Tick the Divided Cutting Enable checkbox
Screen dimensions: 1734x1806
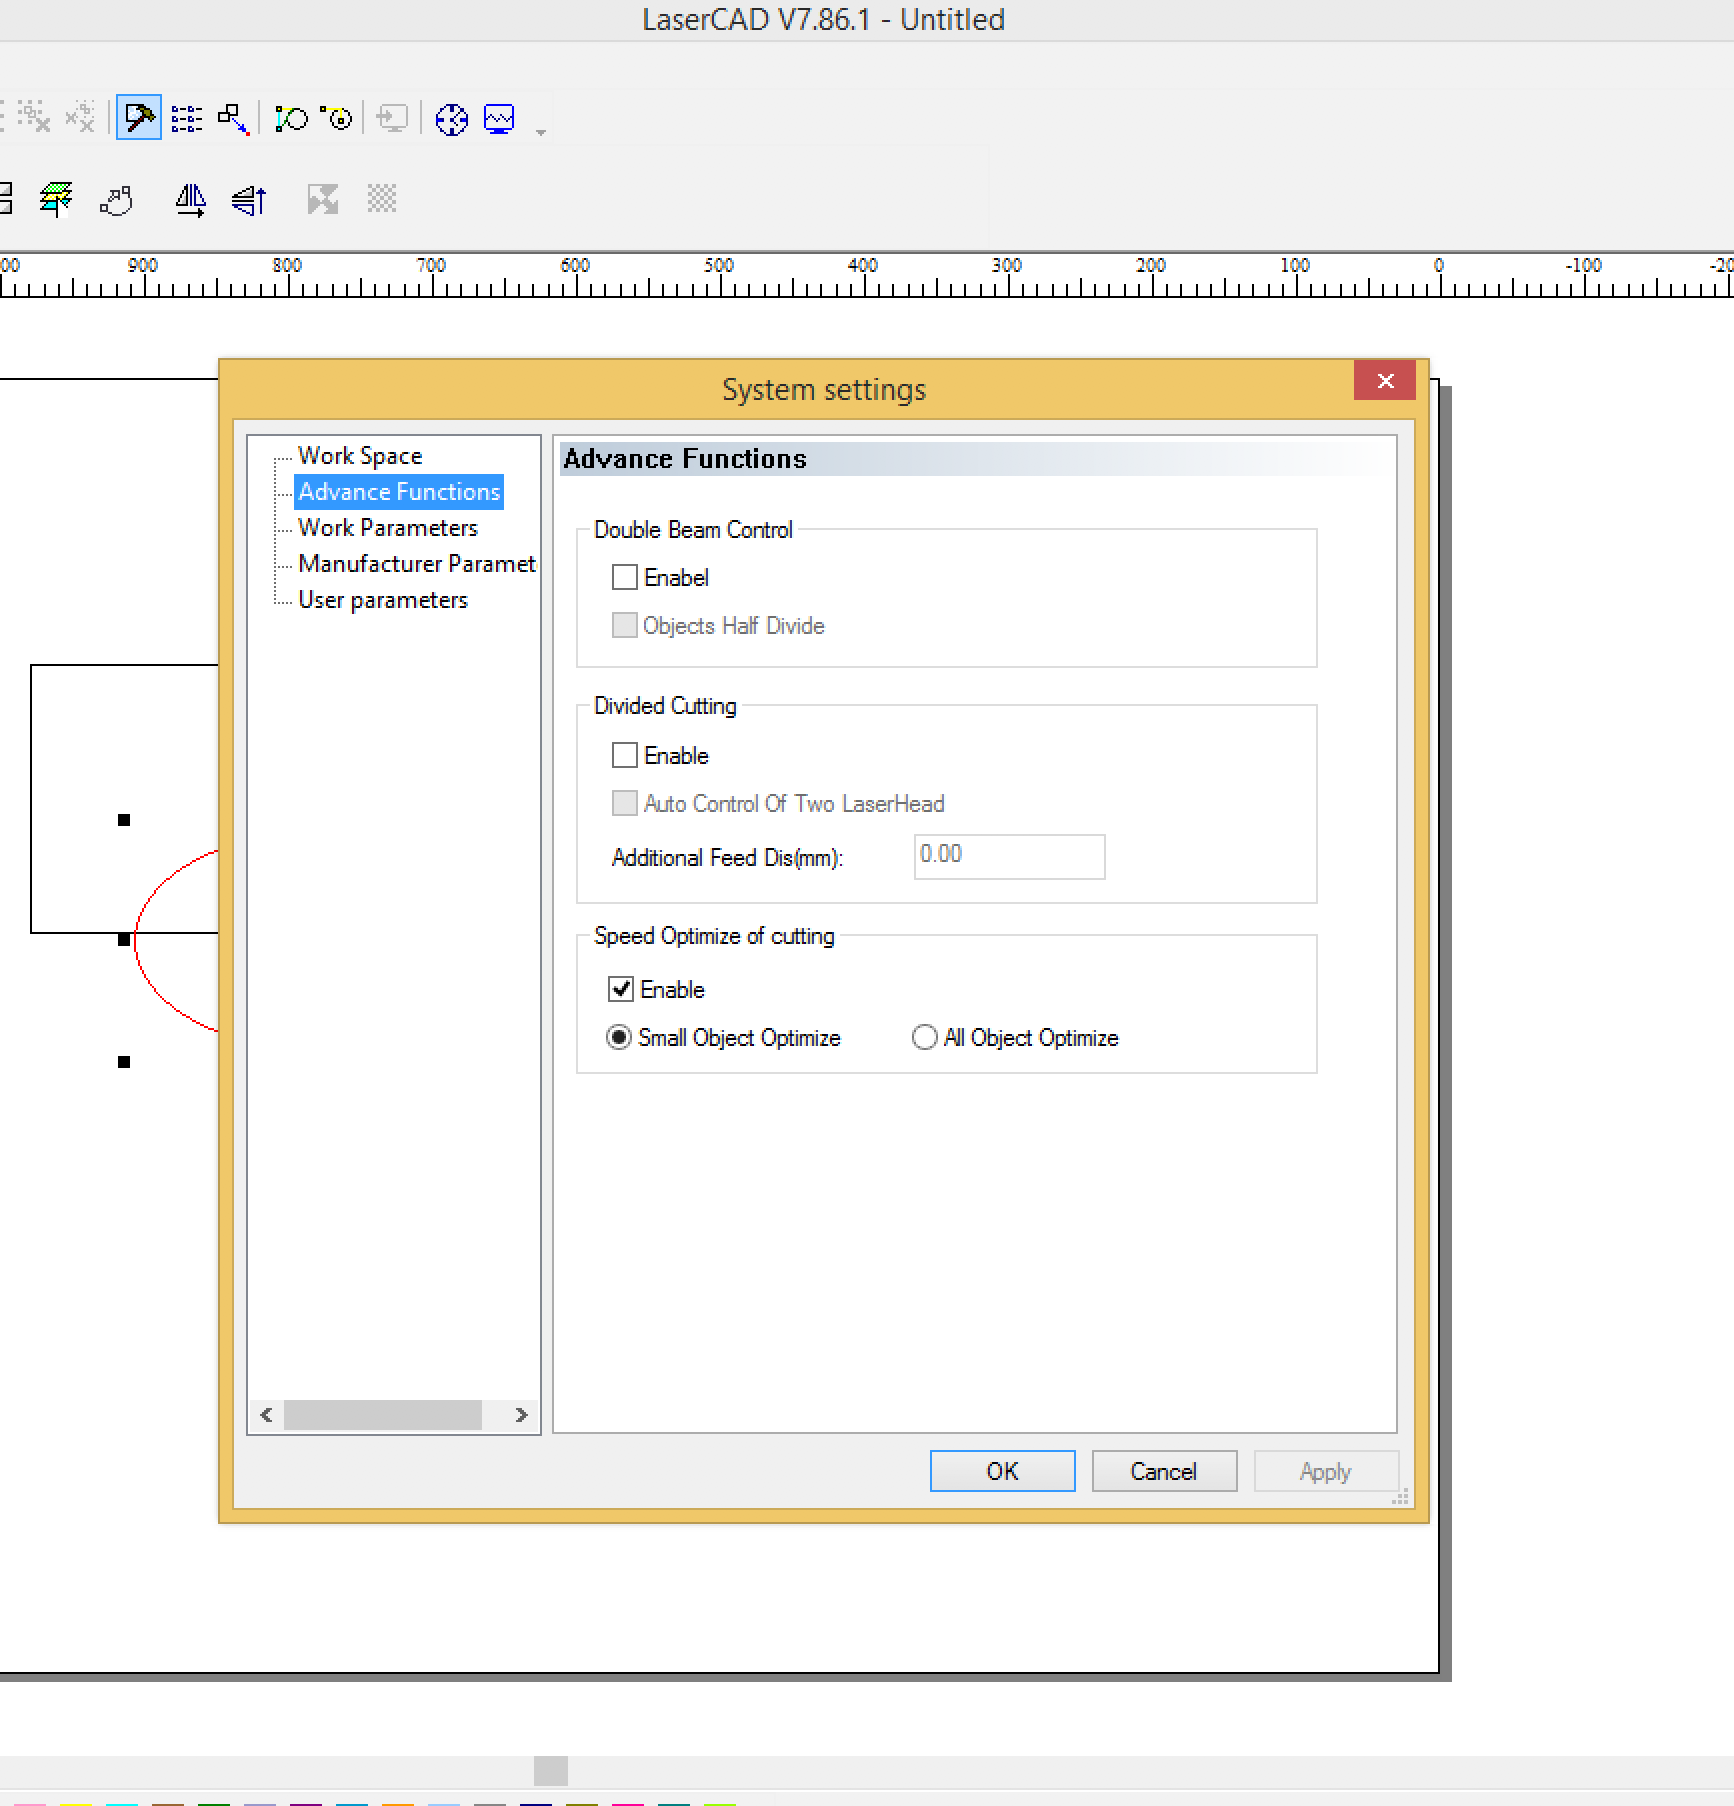click(x=625, y=755)
